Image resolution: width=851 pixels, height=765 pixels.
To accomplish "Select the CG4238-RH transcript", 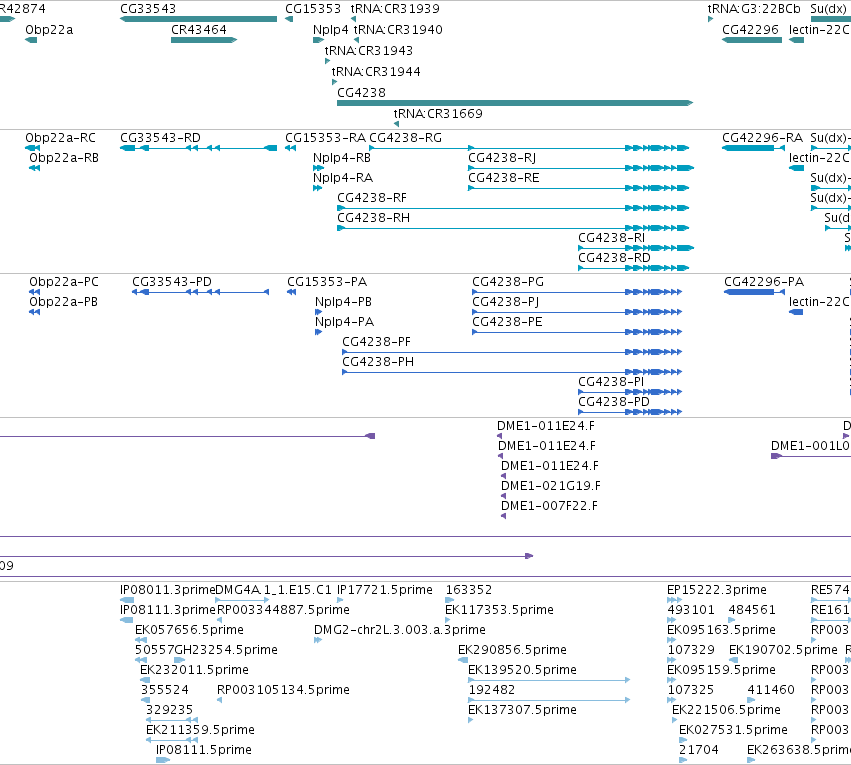I will (513, 228).
